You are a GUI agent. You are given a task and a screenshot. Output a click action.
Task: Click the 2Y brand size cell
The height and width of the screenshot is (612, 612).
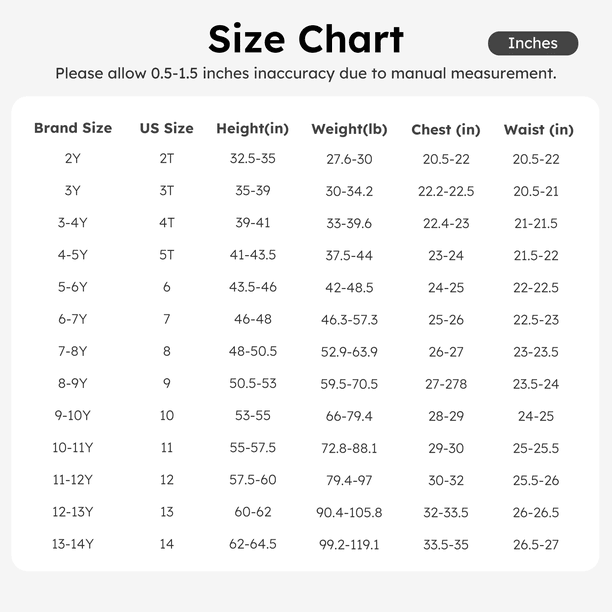point(73,159)
